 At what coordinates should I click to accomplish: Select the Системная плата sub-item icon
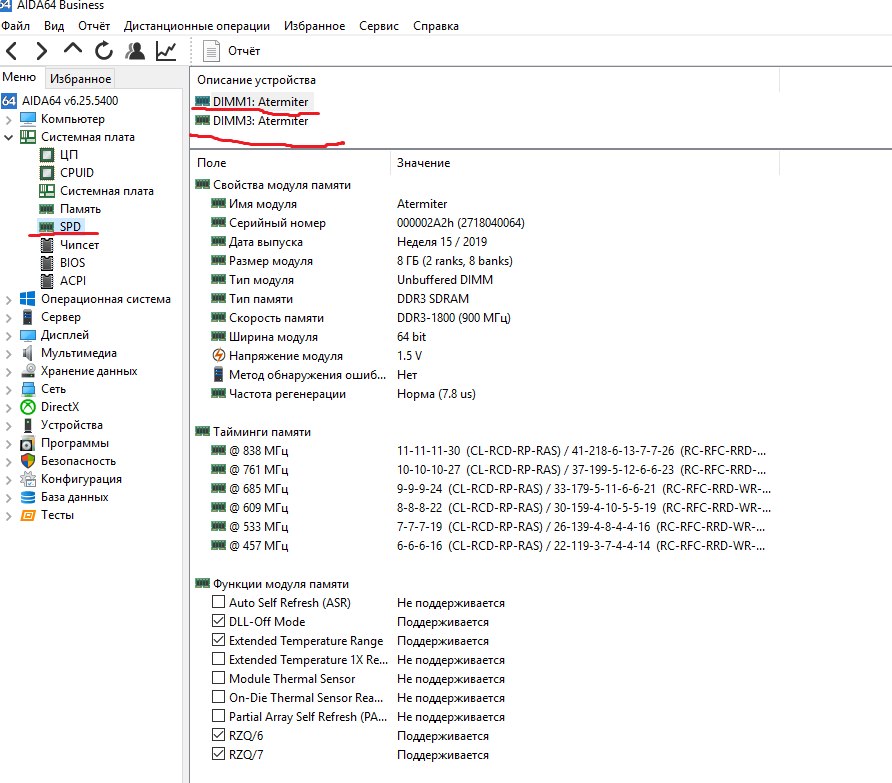click(x=47, y=191)
